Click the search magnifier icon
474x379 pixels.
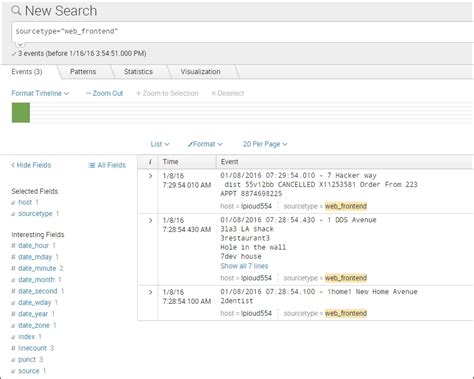click(16, 11)
